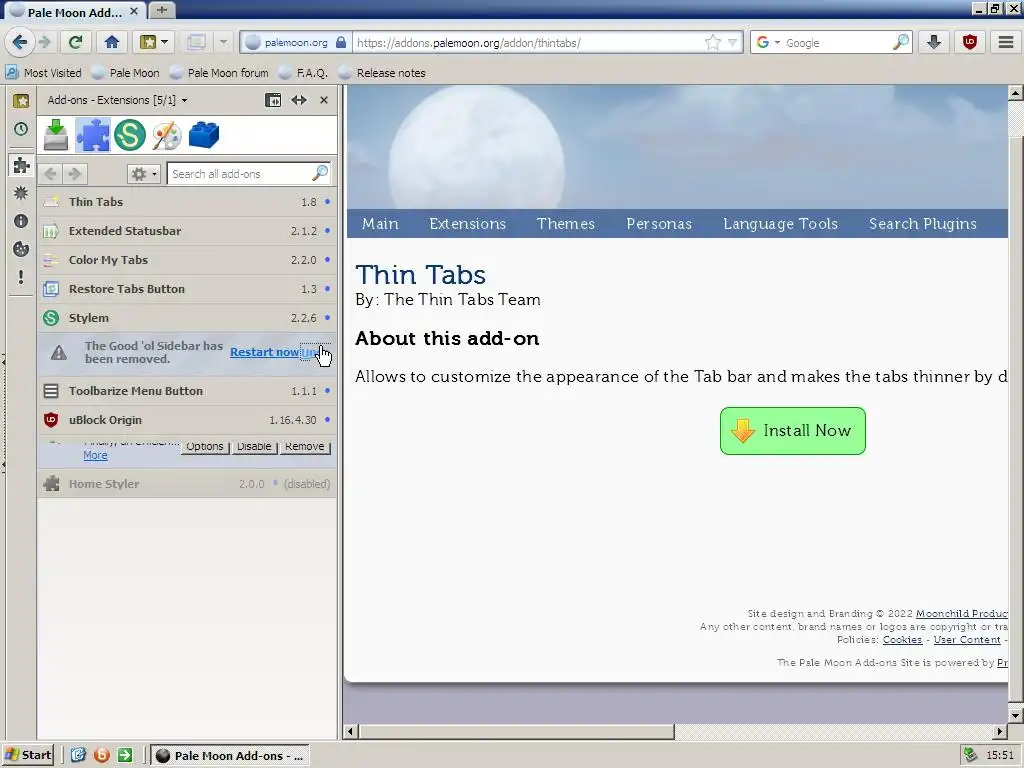The image size is (1024, 768).
Task: Open the Plugins lego brick category
Action: tap(204, 135)
